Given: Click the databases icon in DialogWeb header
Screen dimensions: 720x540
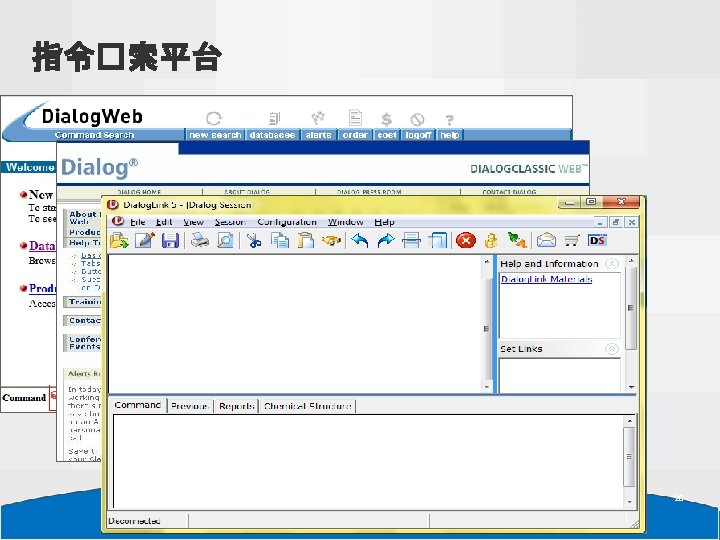Looking at the screenshot, I should click(274, 118).
